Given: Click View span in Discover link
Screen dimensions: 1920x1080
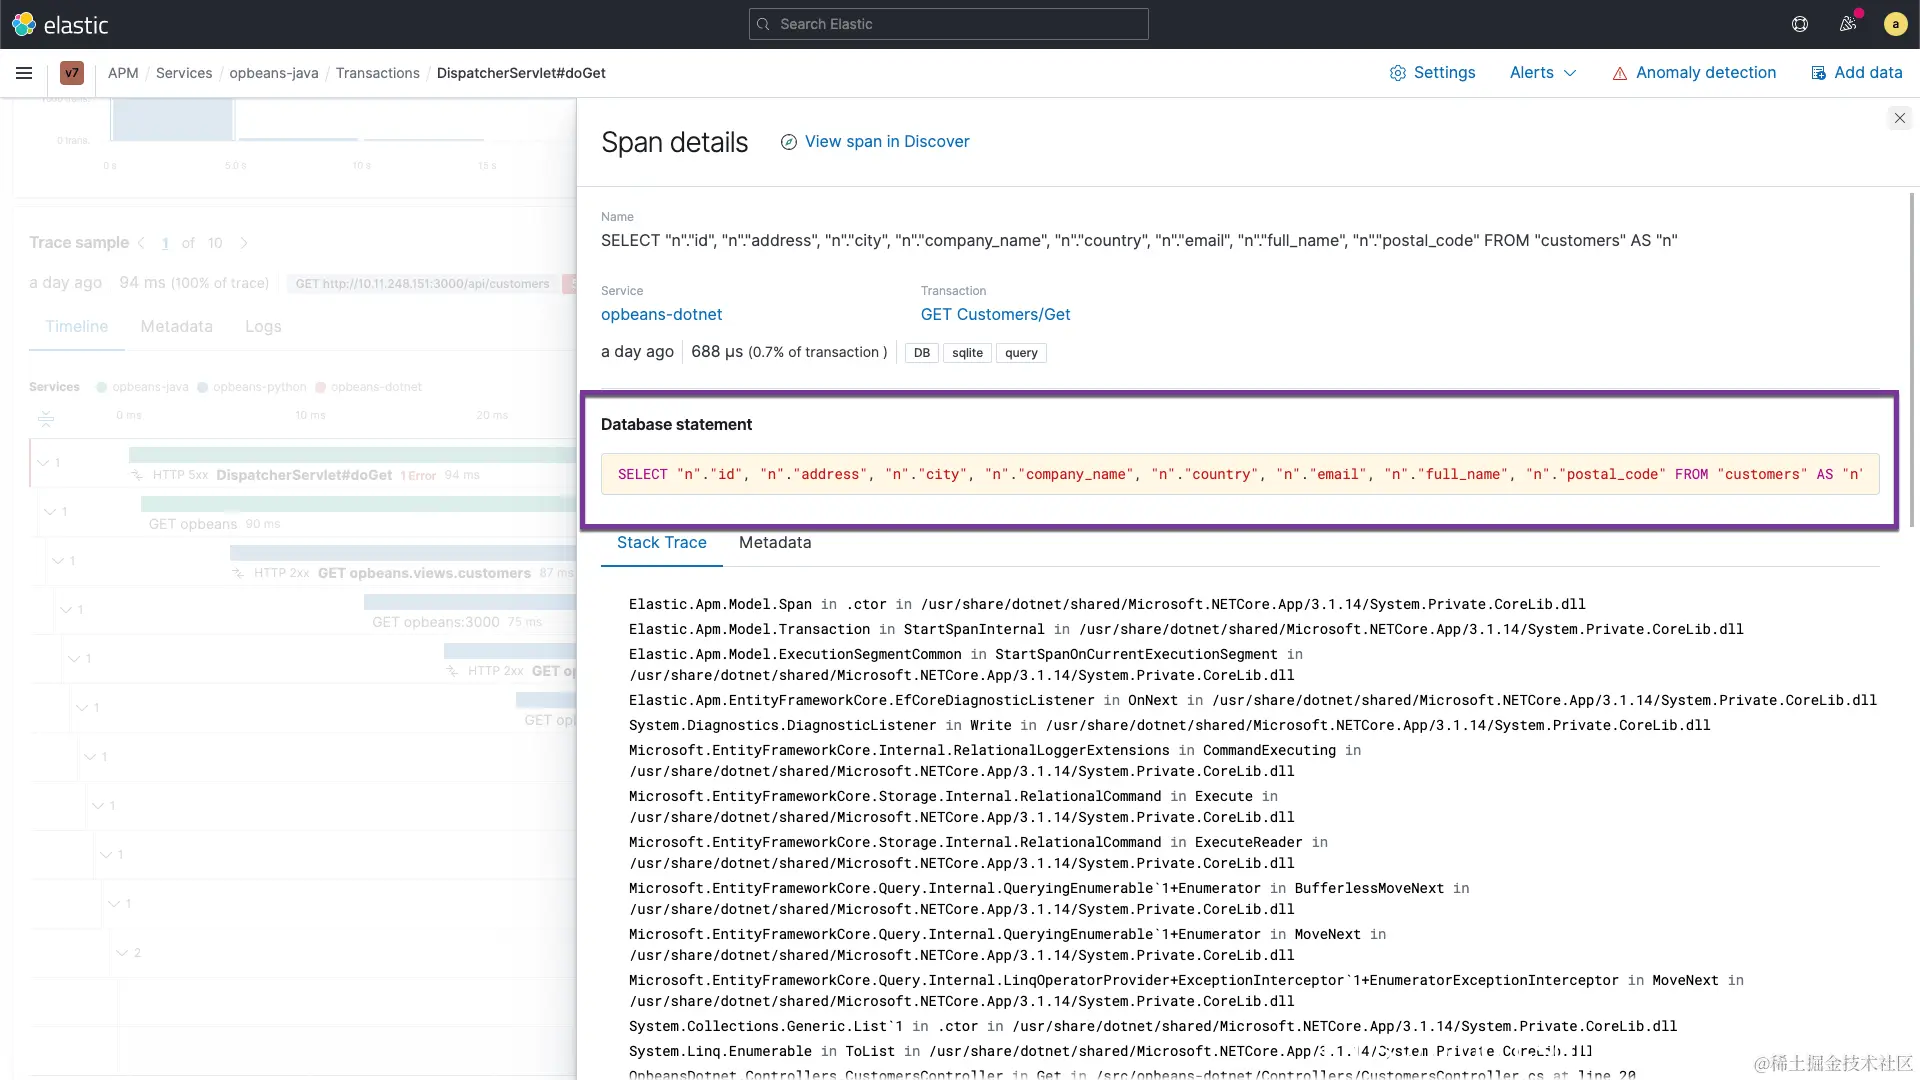Looking at the screenshot, I should 886,142.
